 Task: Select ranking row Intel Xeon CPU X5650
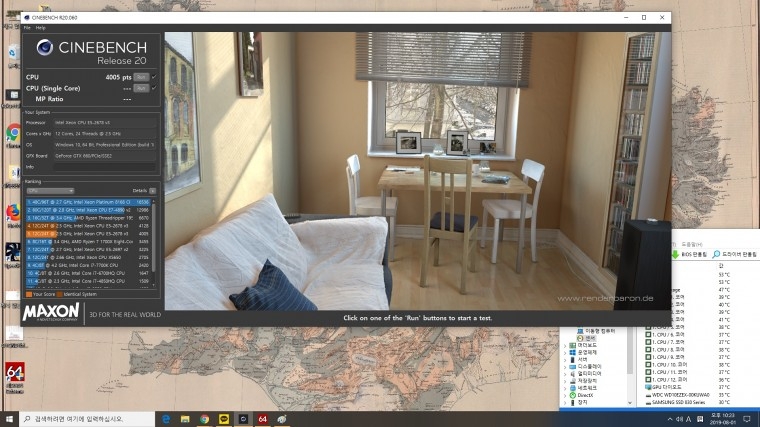pos(88,257)
